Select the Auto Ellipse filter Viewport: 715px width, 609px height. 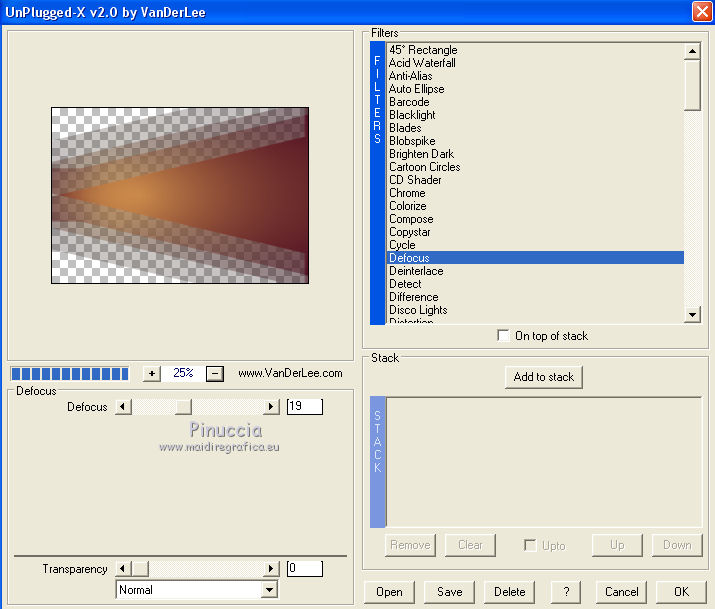[535, 89]
